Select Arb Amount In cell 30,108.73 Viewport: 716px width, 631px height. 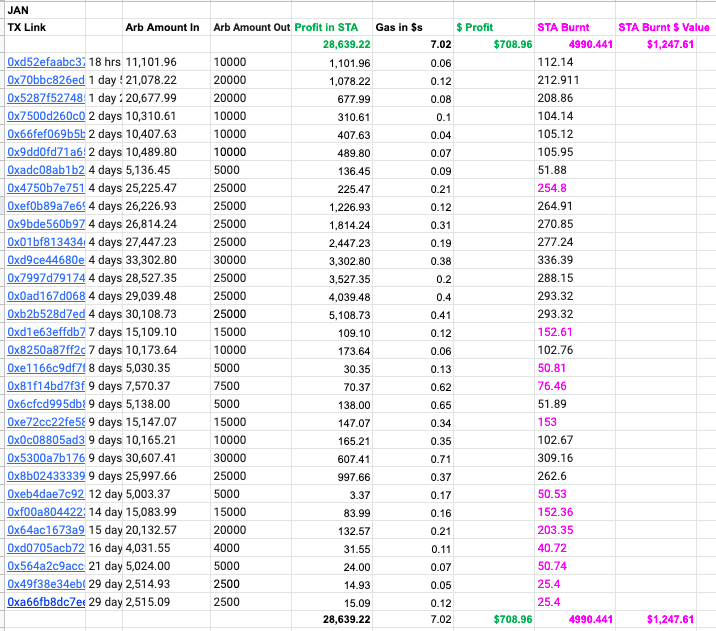pos(166,314)
